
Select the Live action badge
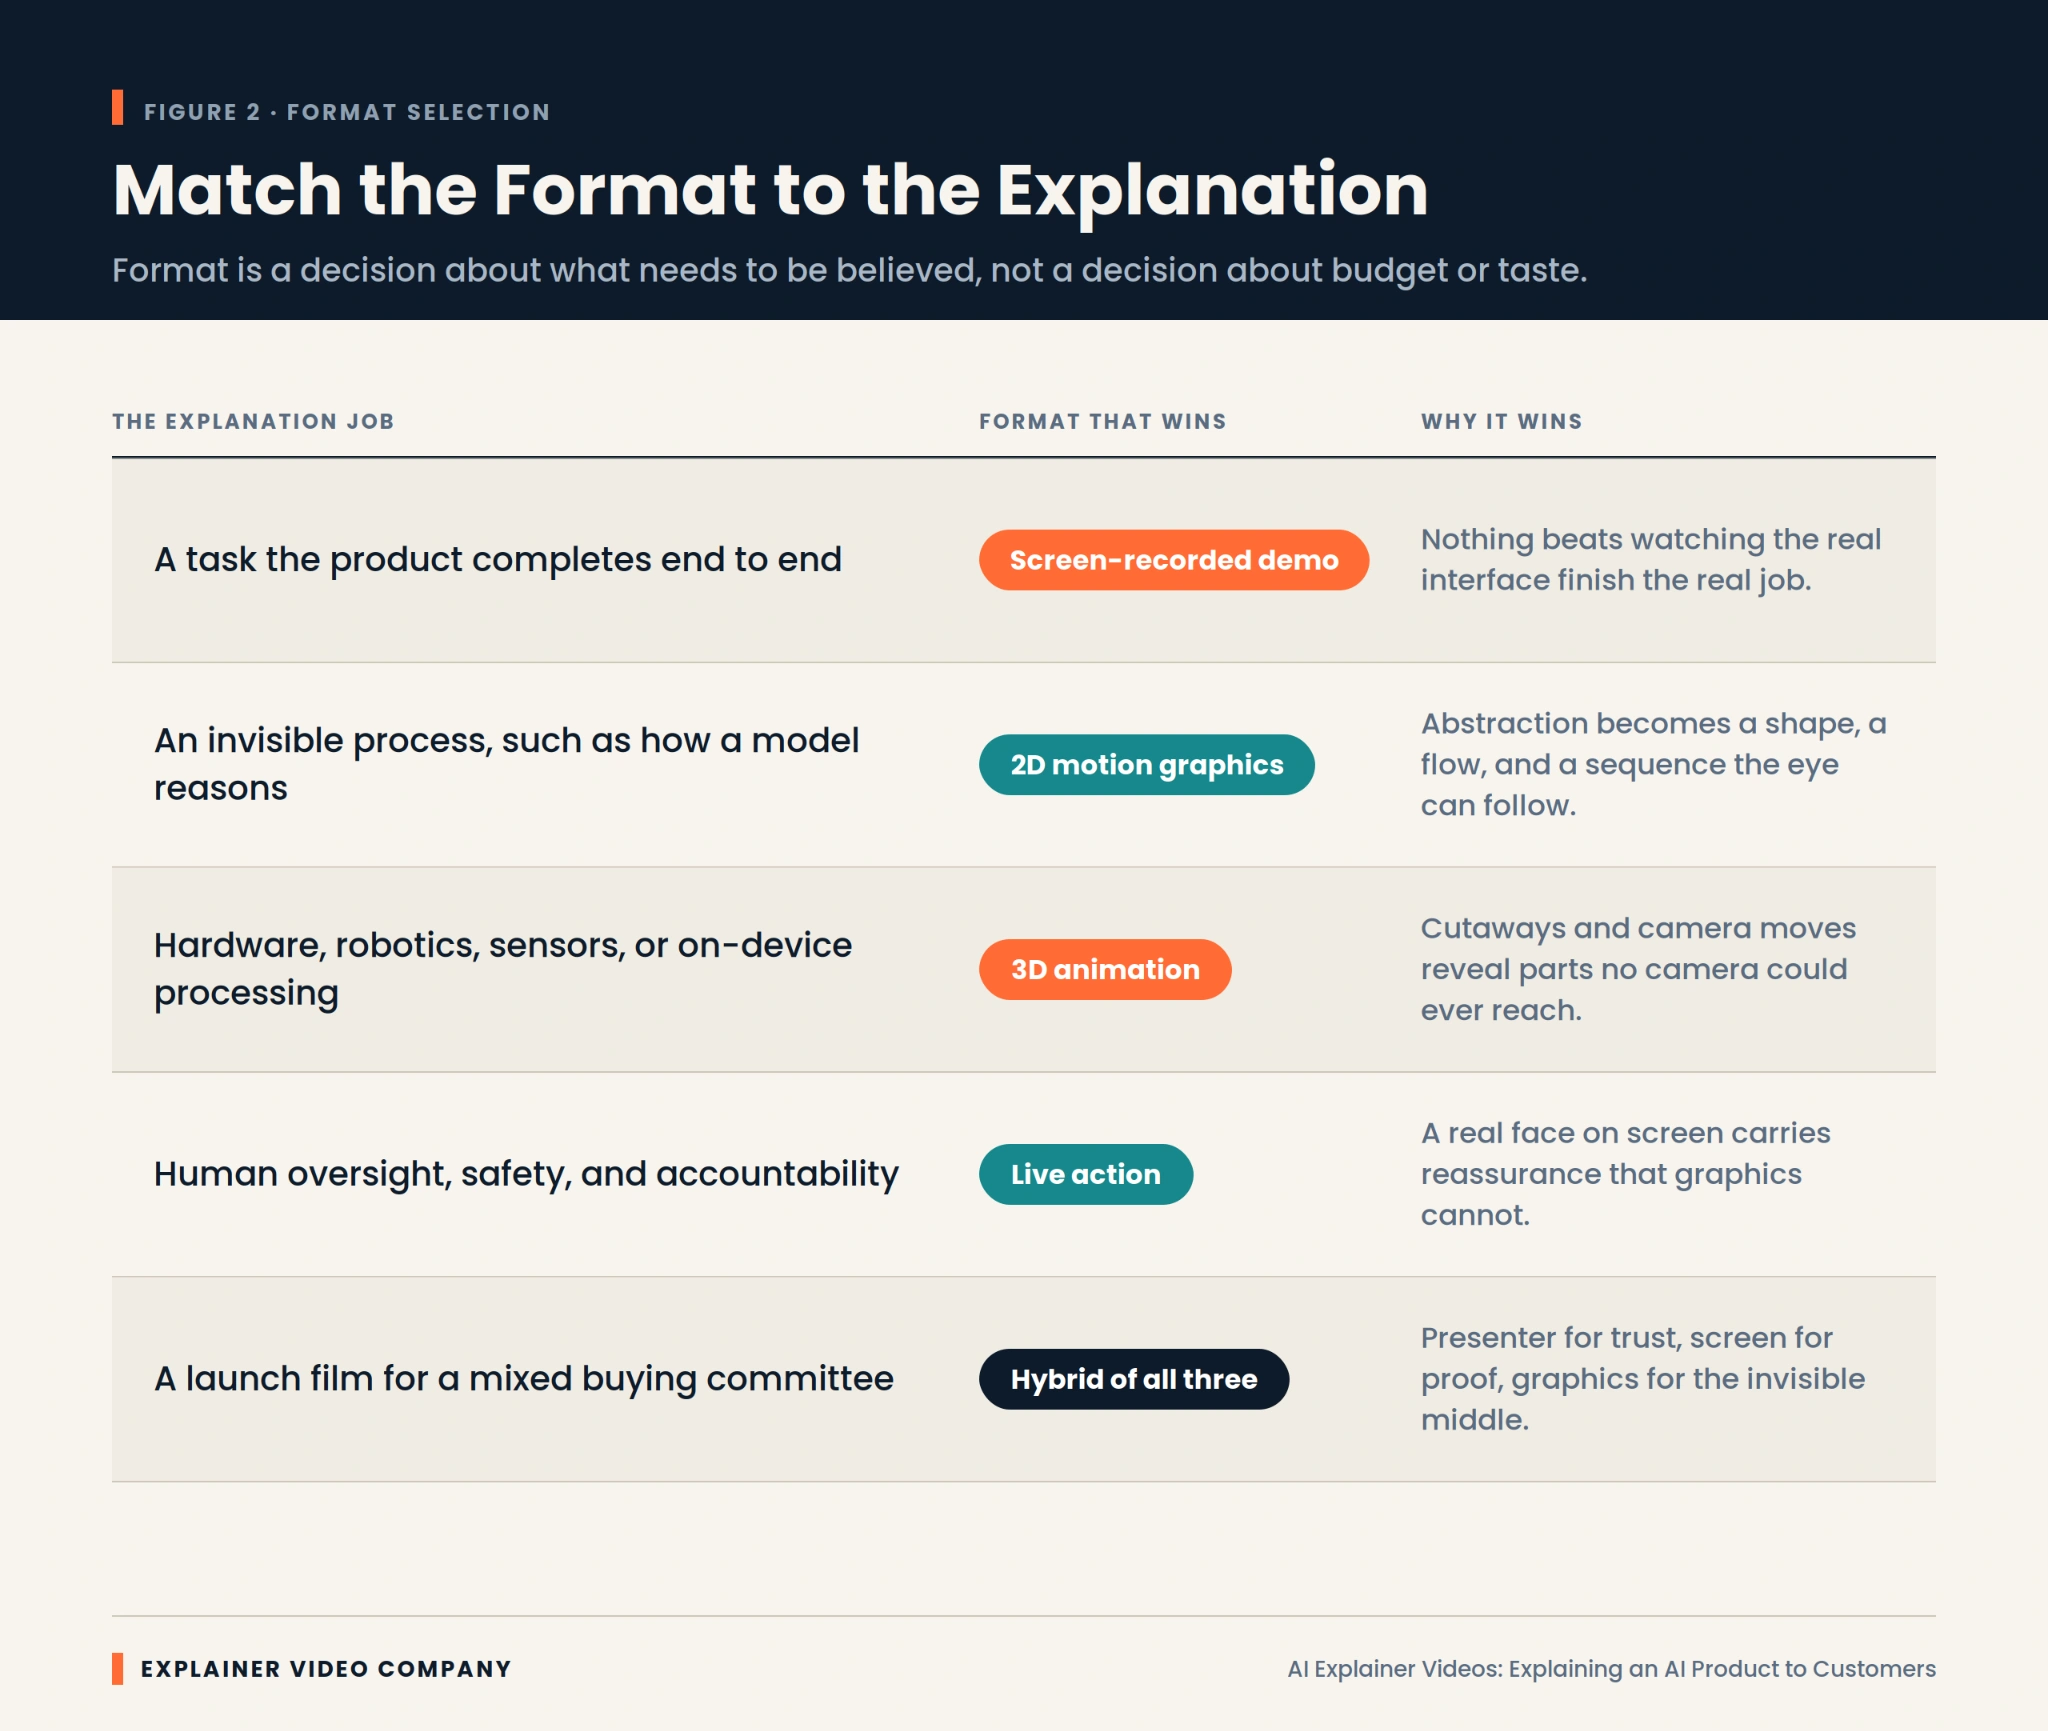click(1085, 1174)
